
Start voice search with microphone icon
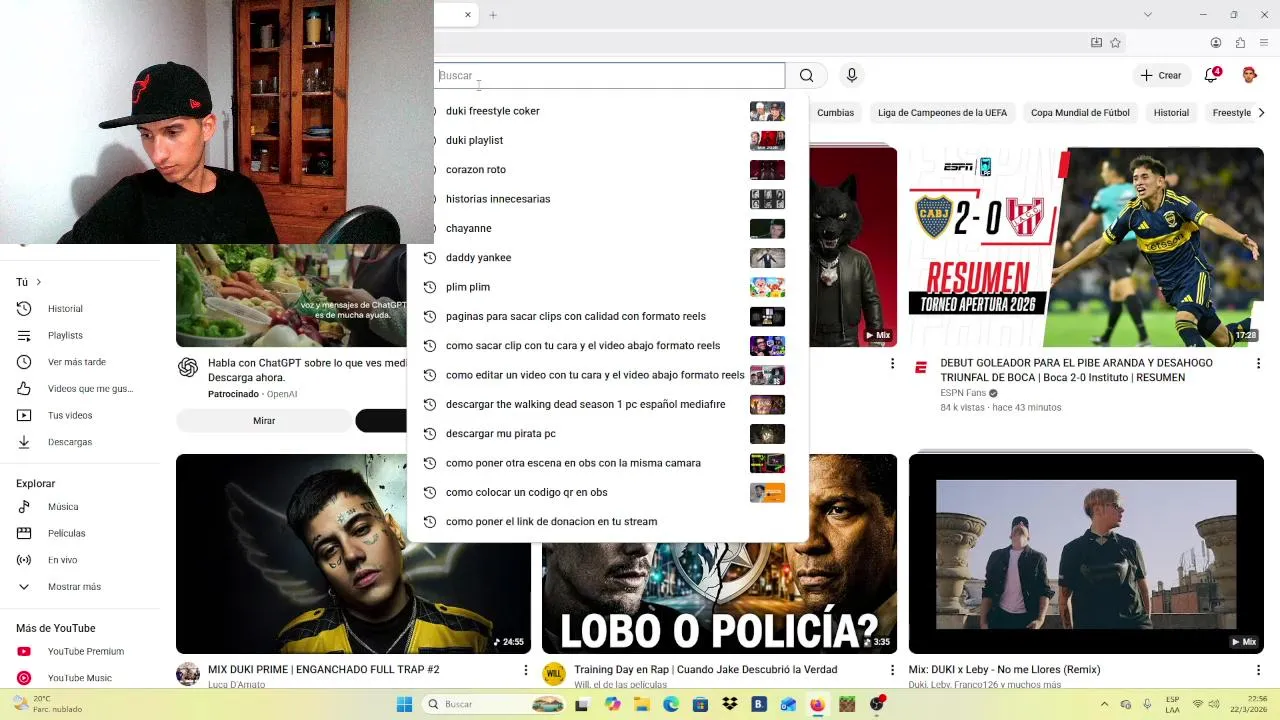click(852, 75)
